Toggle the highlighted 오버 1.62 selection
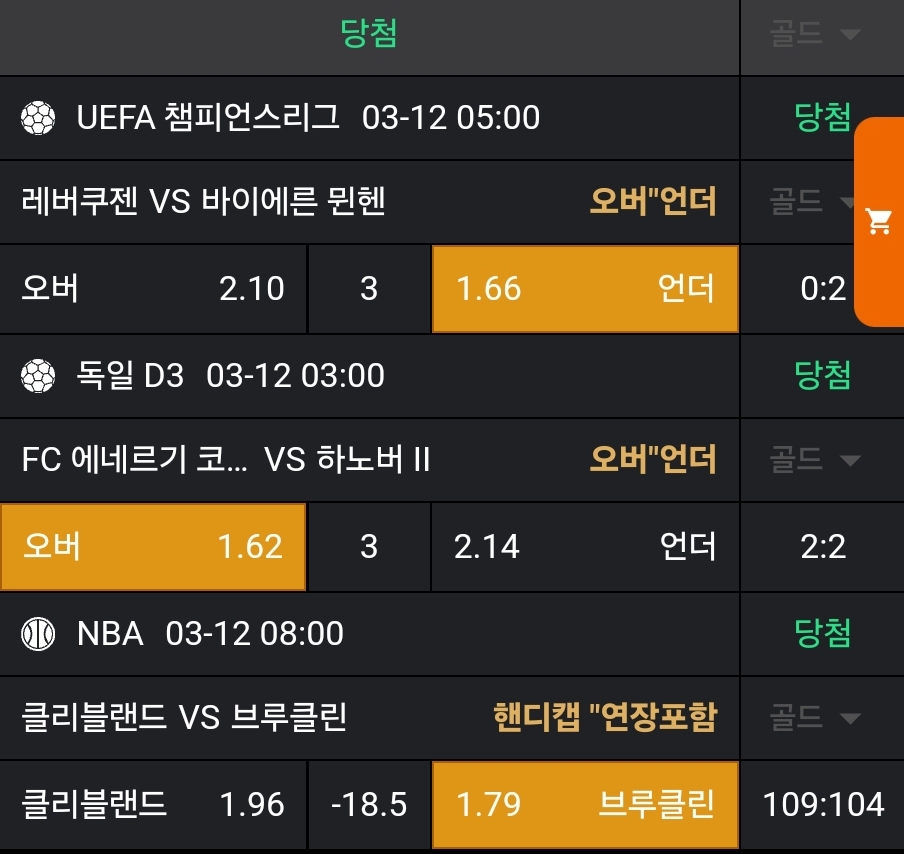This screenshot has height=854, width=904. click(x=153, y=547)
